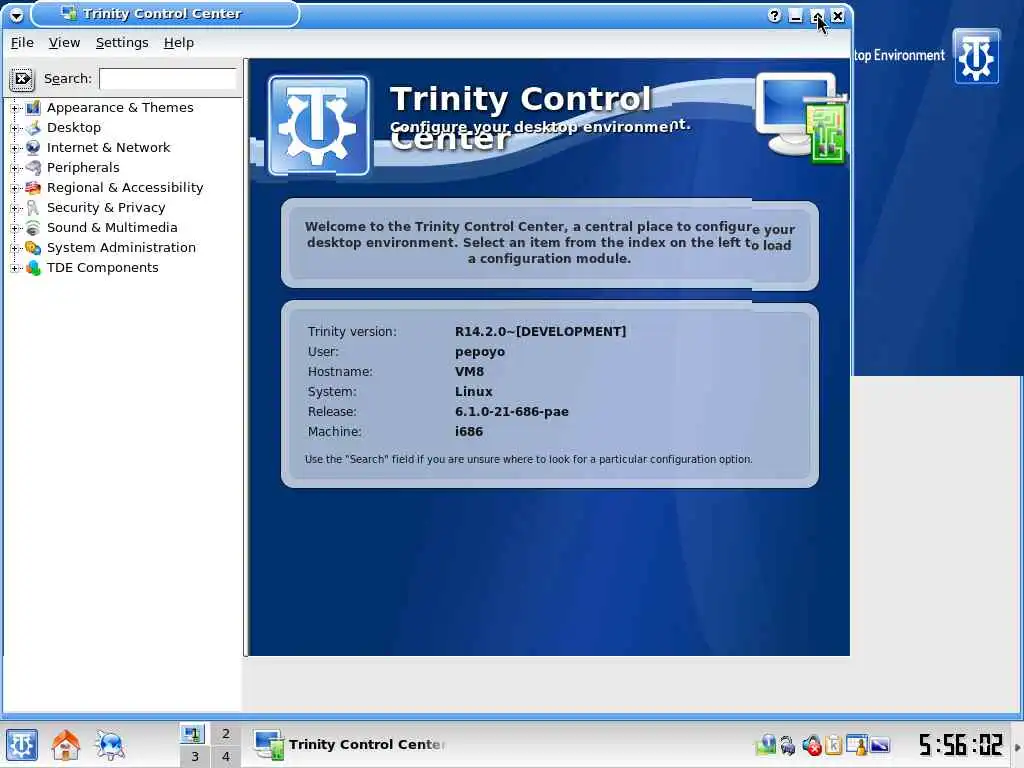Select the Regional & Accessibility label
1024x768 pixels.
click(125, 188)
